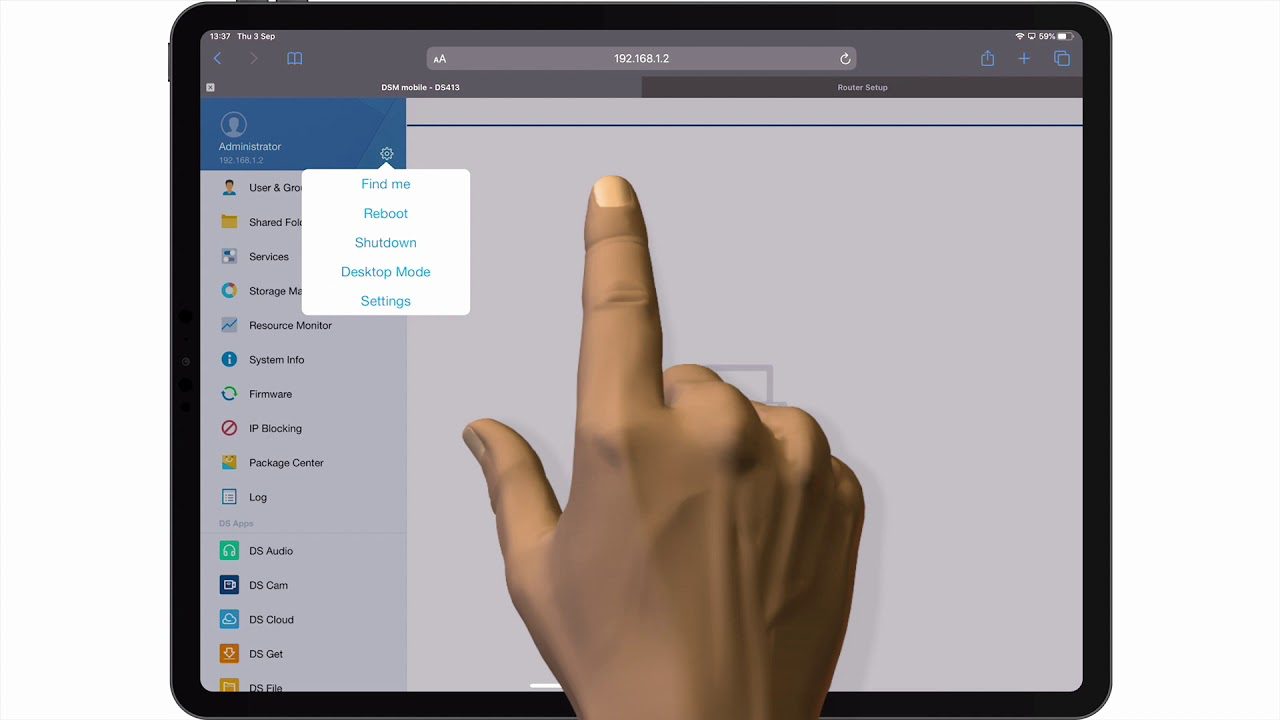
Task: Open the Firmware update icon
Action: [230, 394]
